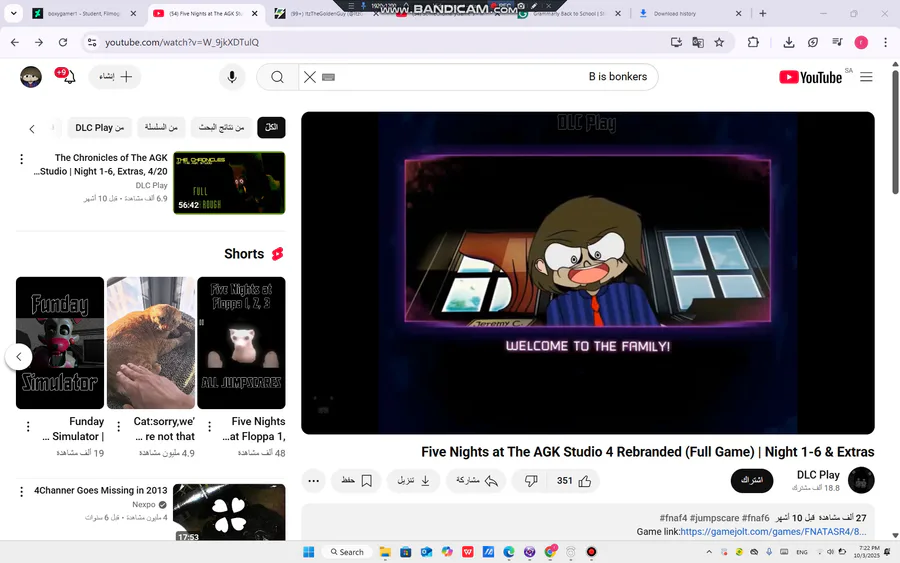Image resolution: width=900 pixels, height=563 pixels.
Task: Select the 'من DLC Play' filter chip
Action: coord(100,127)
